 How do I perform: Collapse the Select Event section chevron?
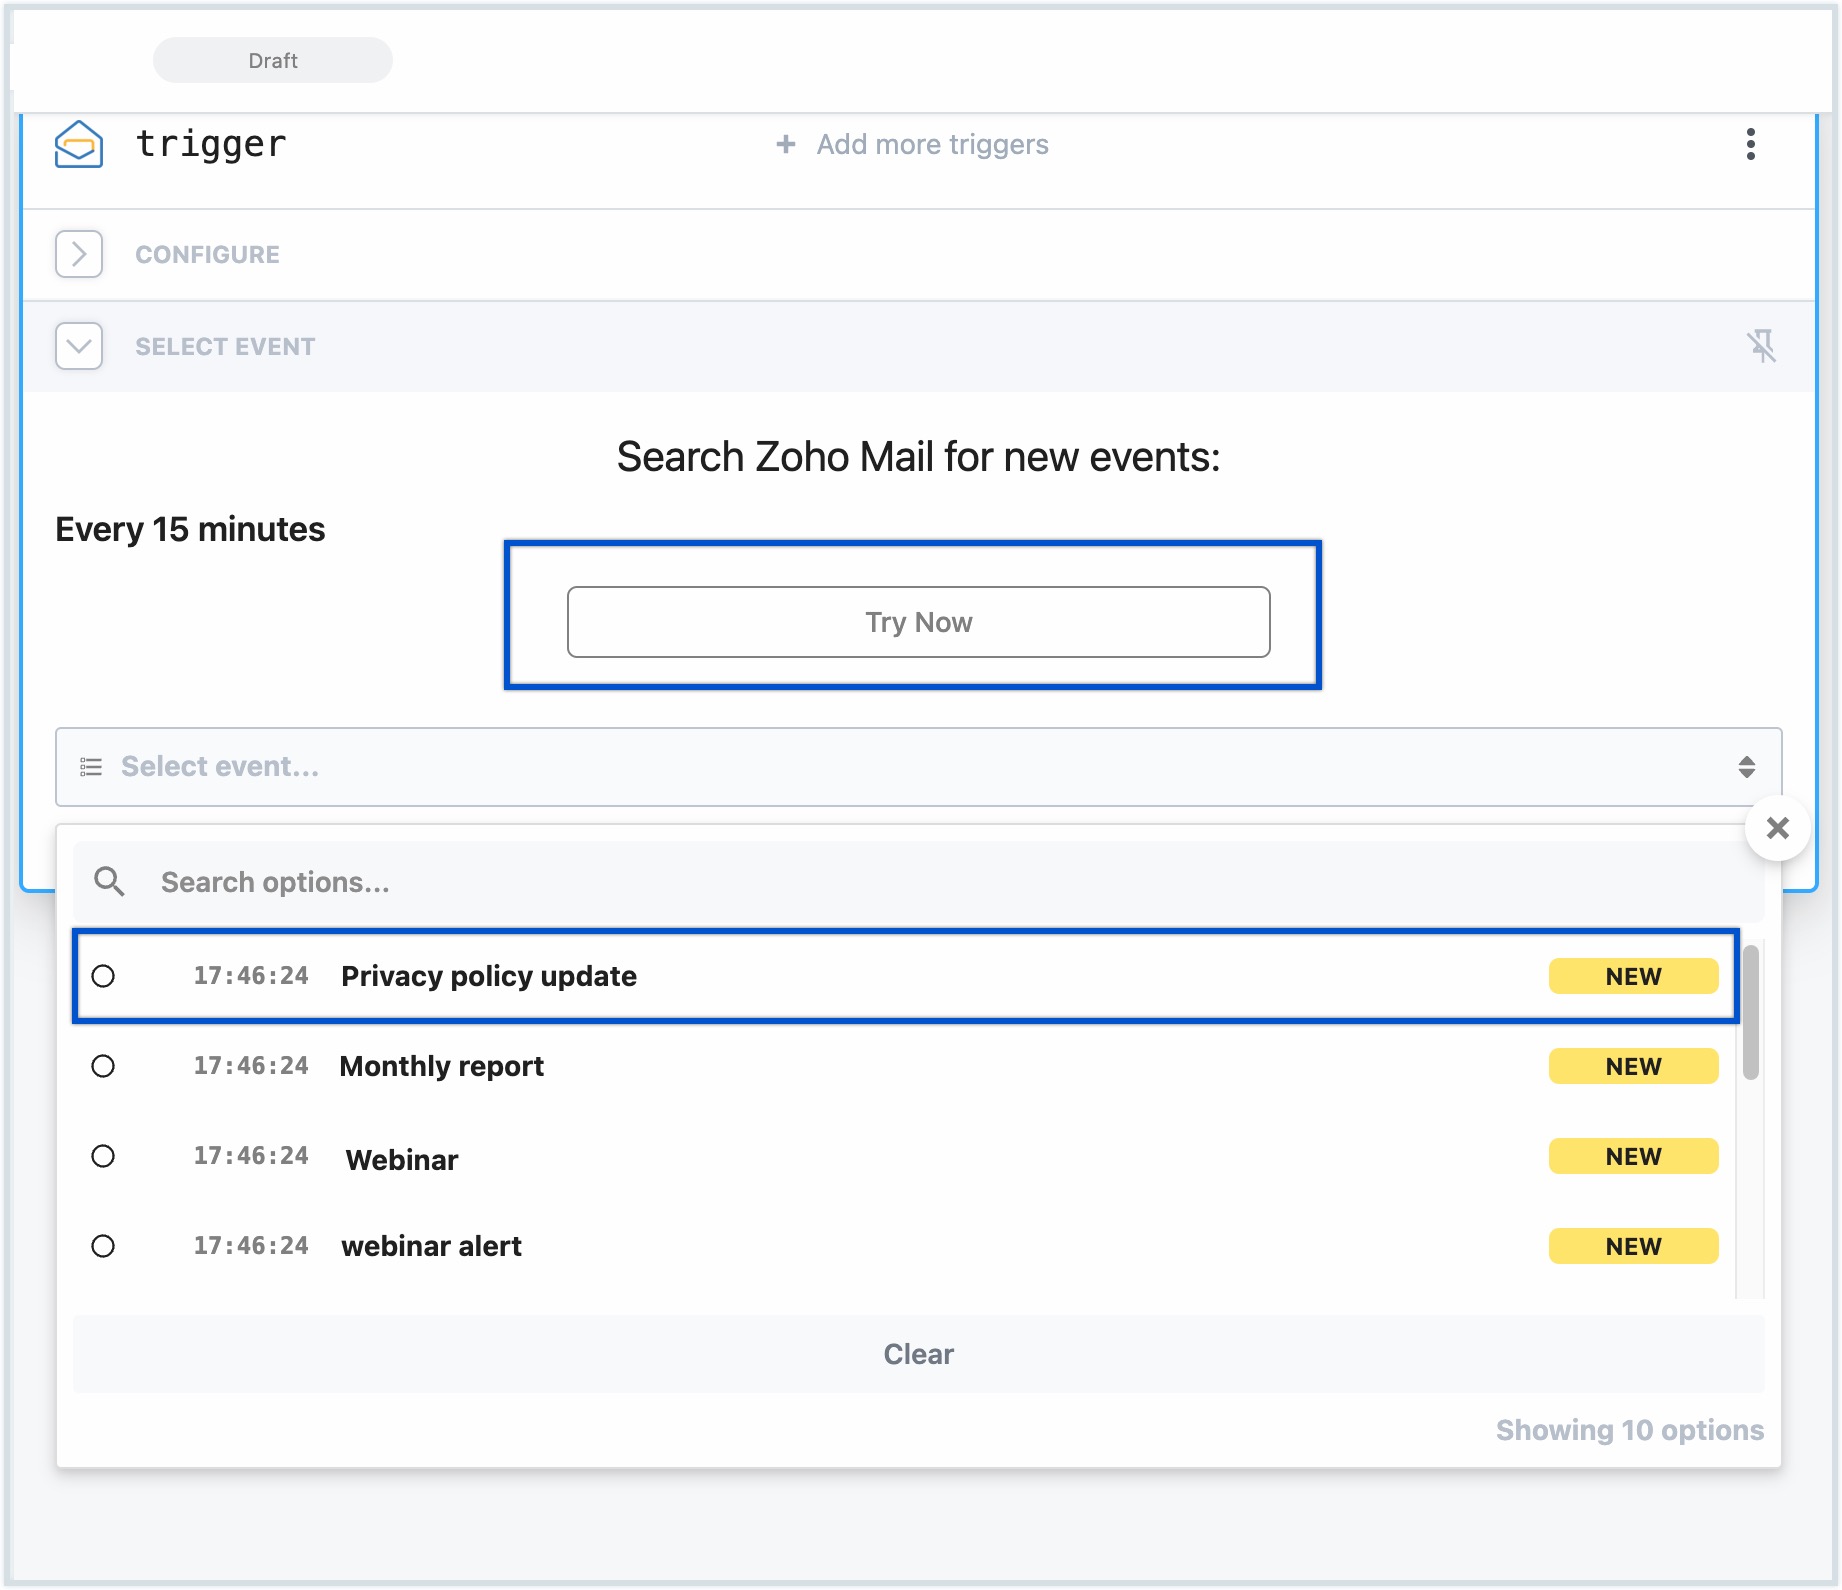[79, 346]
